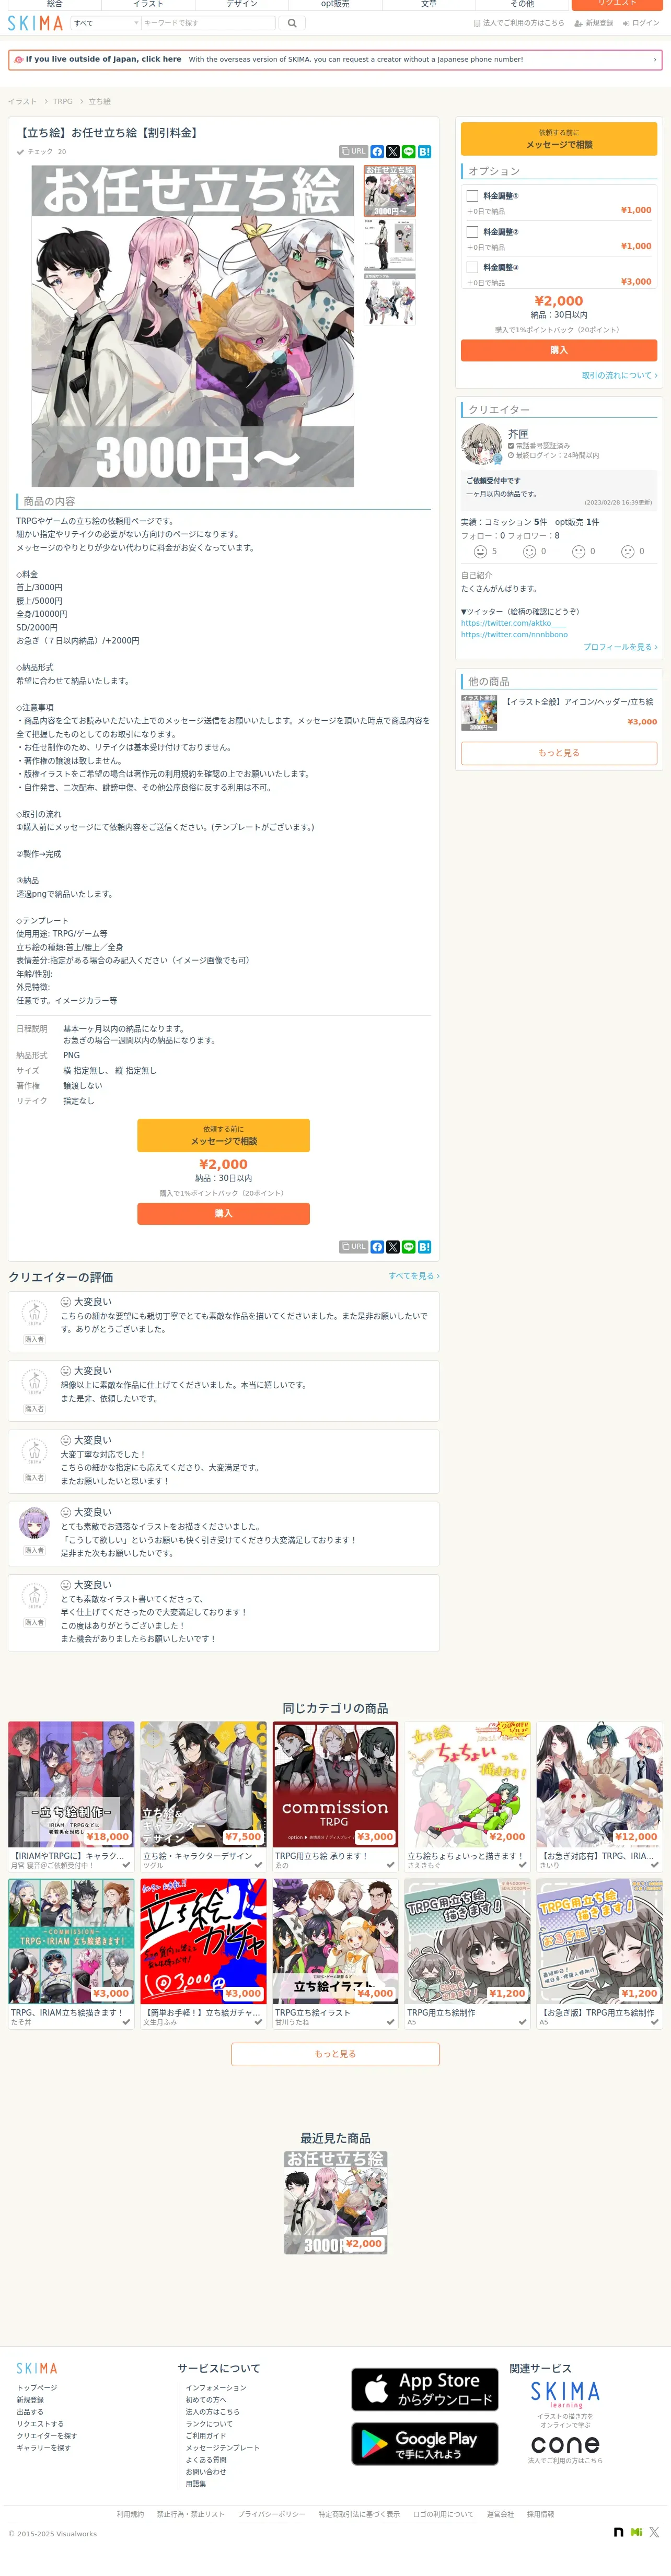The width and height of the screenshot is (671, 2576).
Task: Open the 立ち絵制作 ¥18,000 product card
Action: click(x=71, y=1796)
